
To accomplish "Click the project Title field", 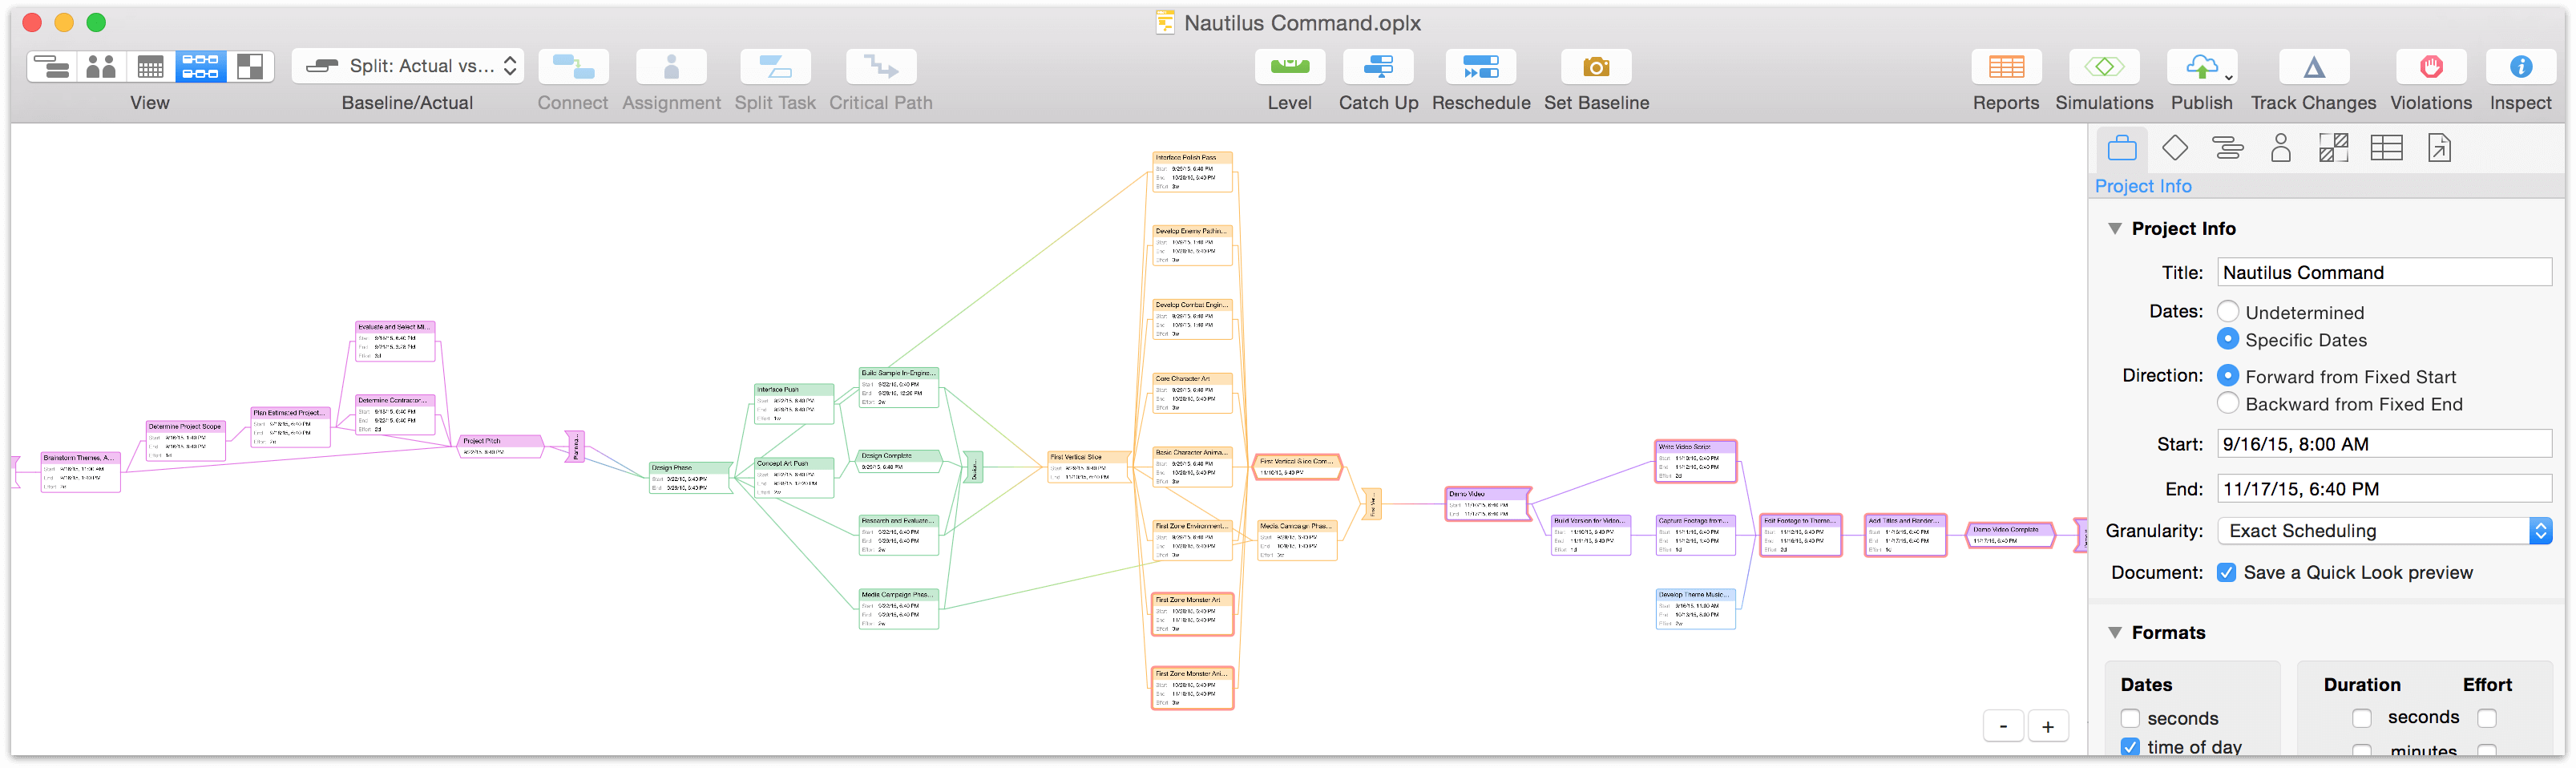I will 2384,272.
